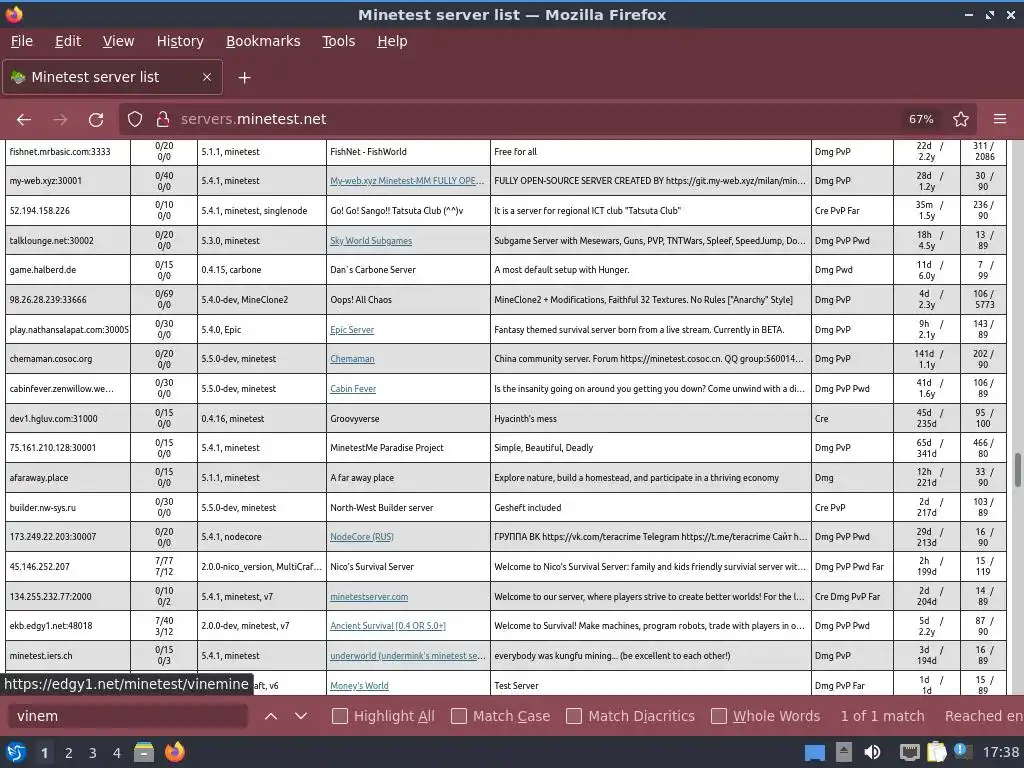The image size is (1024, 768).
Task: Open the NodeCore (RUS) link
Action: (362, 537)
